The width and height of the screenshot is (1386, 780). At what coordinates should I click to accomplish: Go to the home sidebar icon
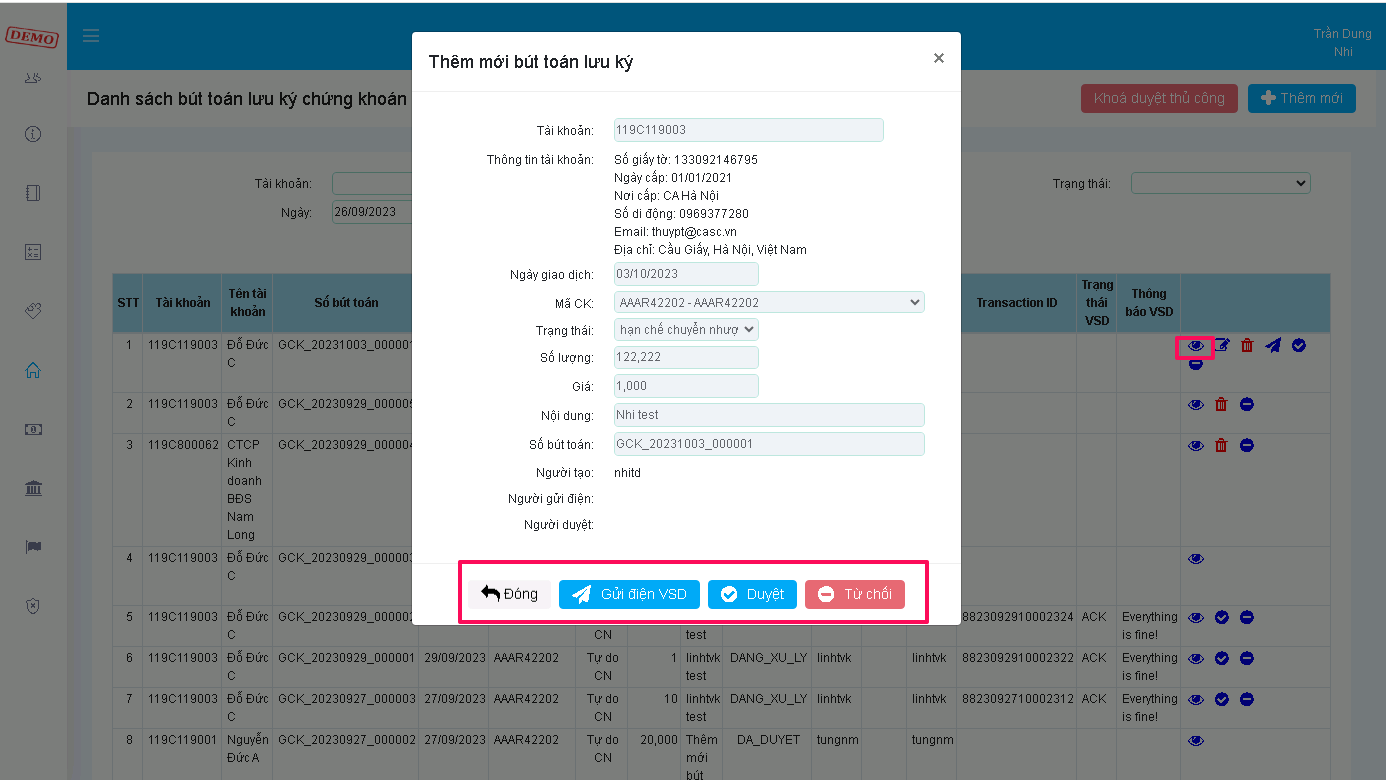pyautogui.click(x=33, y=370)
